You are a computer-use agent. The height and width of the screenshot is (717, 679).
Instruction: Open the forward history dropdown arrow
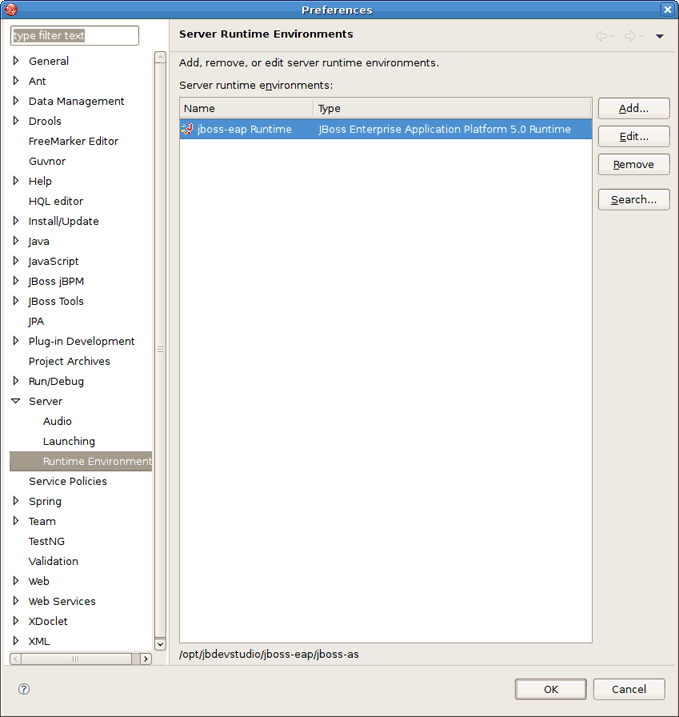pyautogui.click(x=642, y=36)
